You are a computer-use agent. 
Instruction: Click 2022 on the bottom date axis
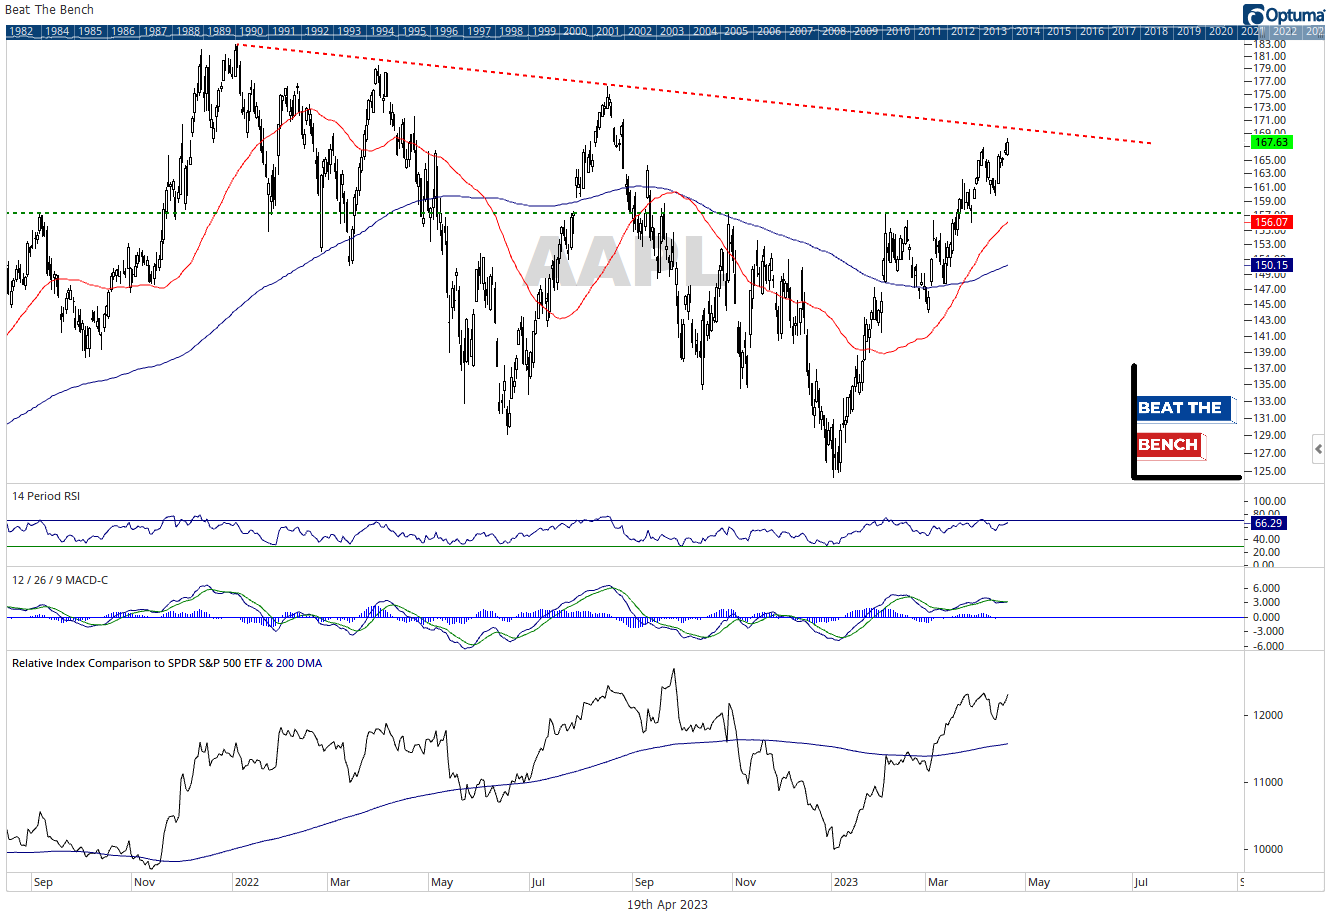[x=246, y=882]
